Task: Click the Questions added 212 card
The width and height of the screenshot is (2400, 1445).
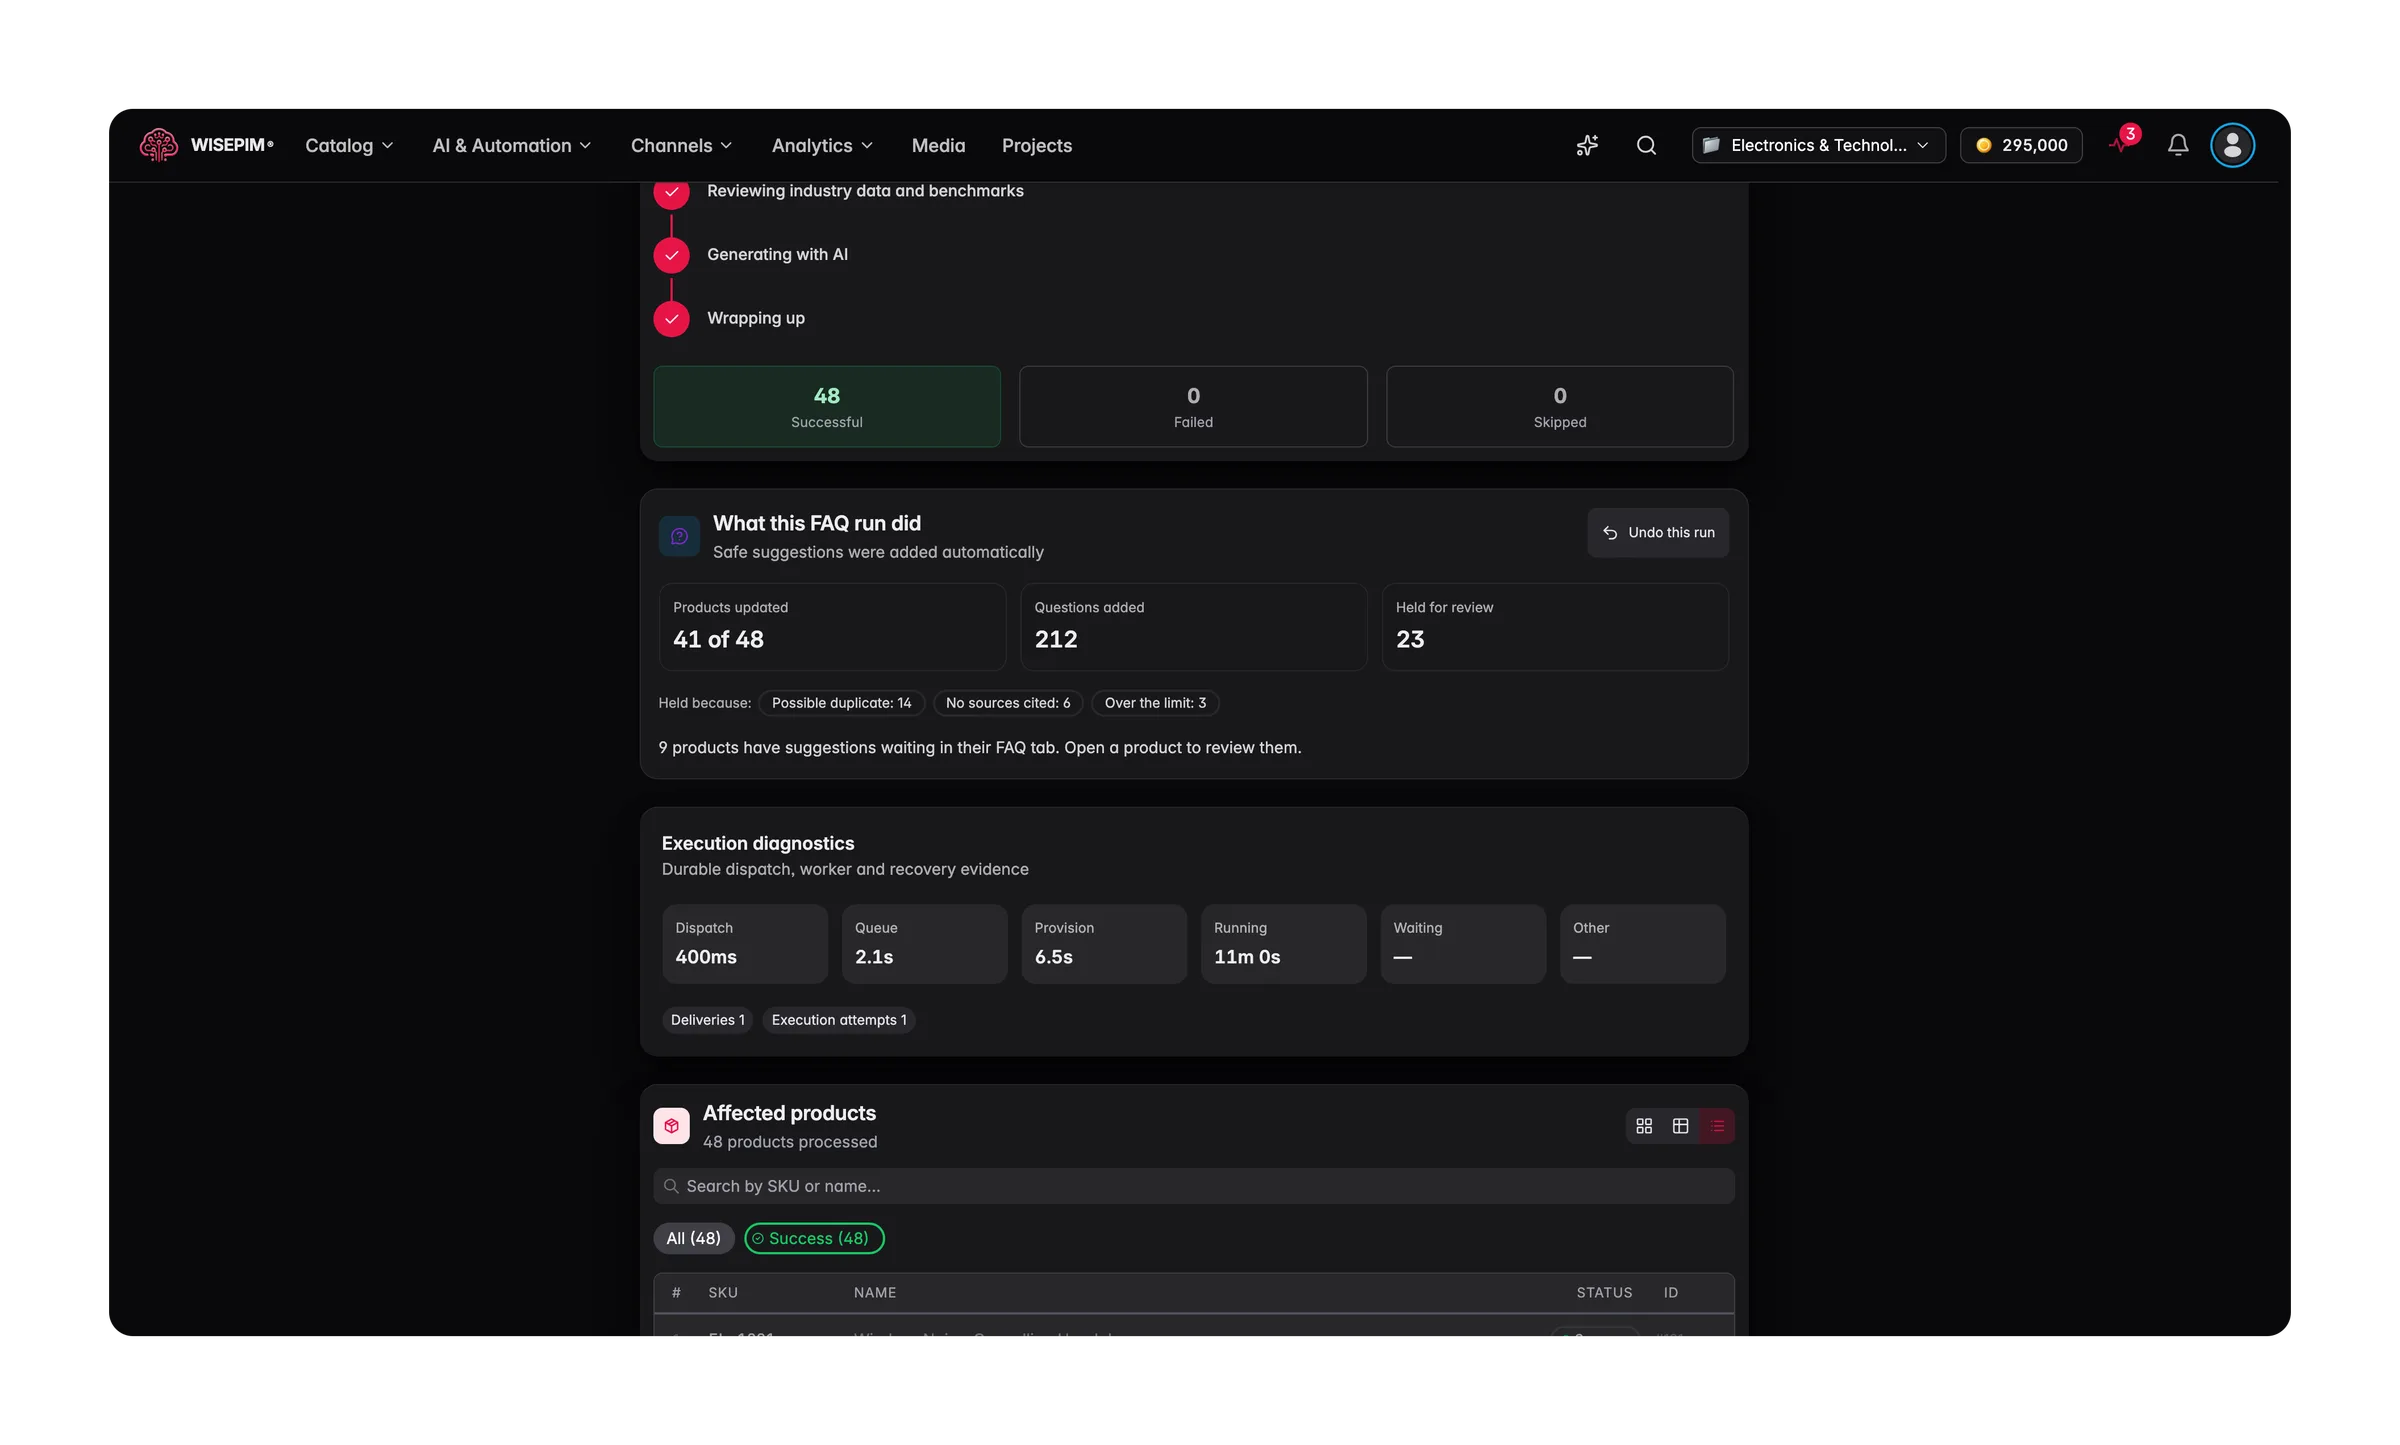Action: click(1193, 627)
